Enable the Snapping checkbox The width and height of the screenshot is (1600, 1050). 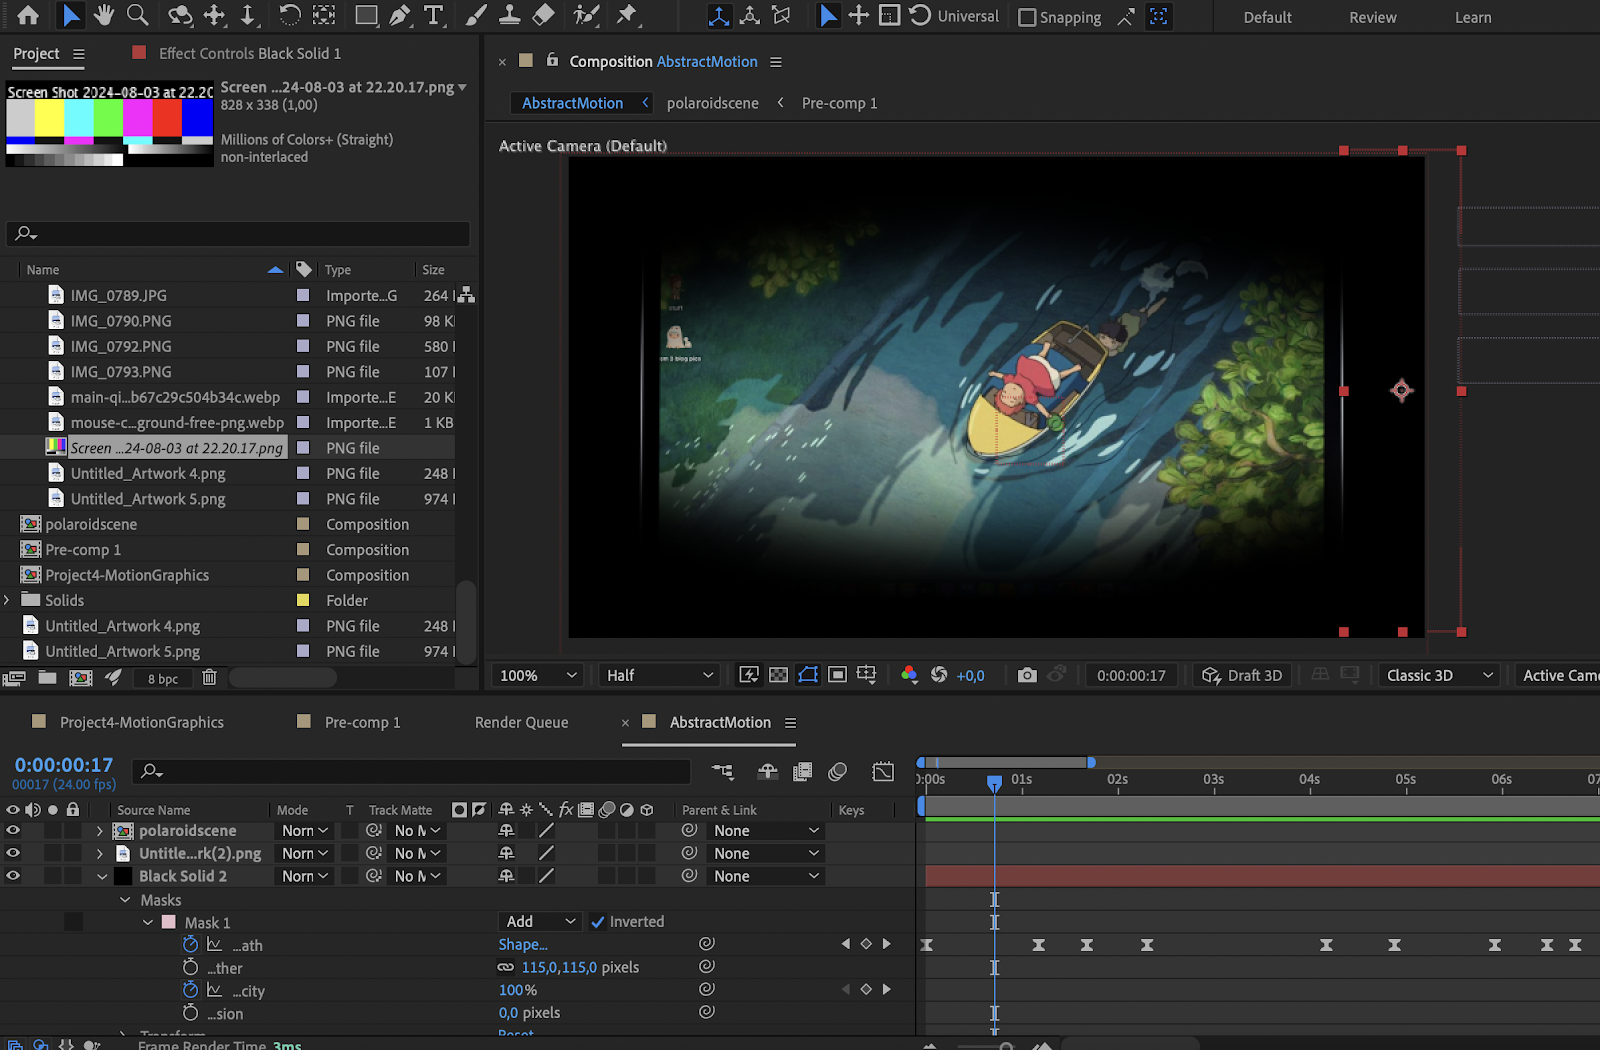coord(1027,17)
